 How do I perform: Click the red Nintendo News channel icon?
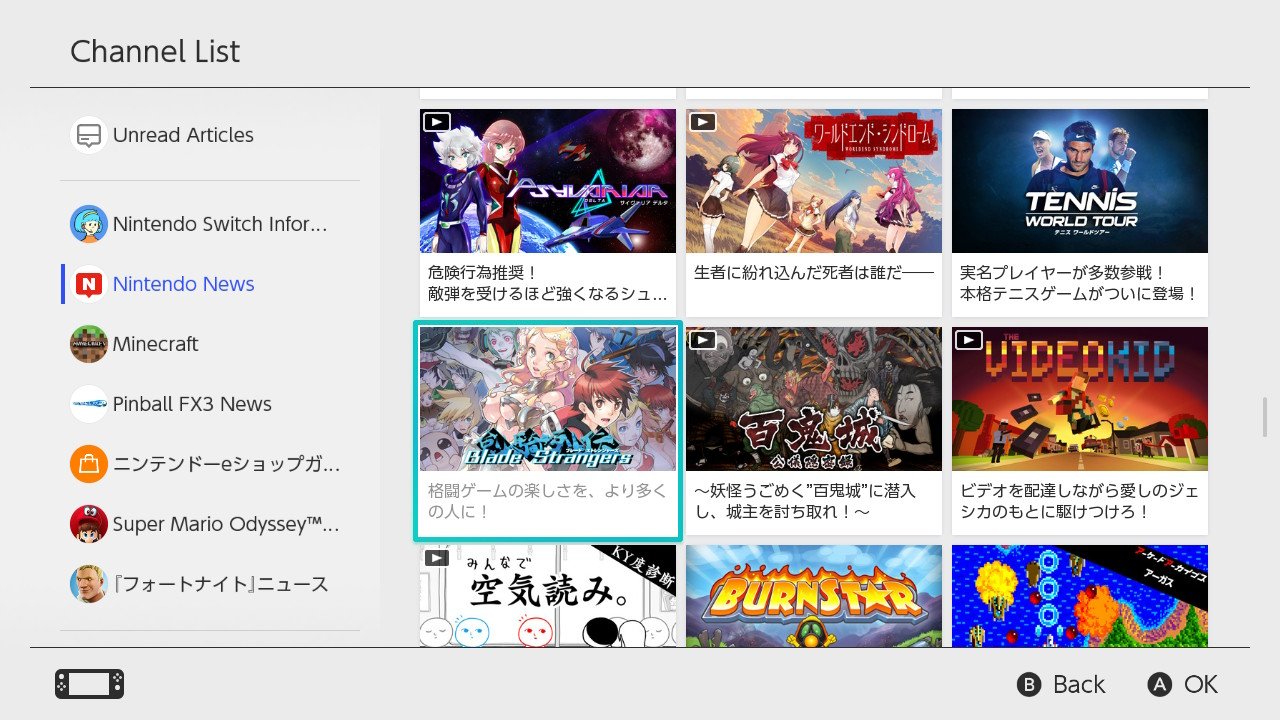click(89, 284)
